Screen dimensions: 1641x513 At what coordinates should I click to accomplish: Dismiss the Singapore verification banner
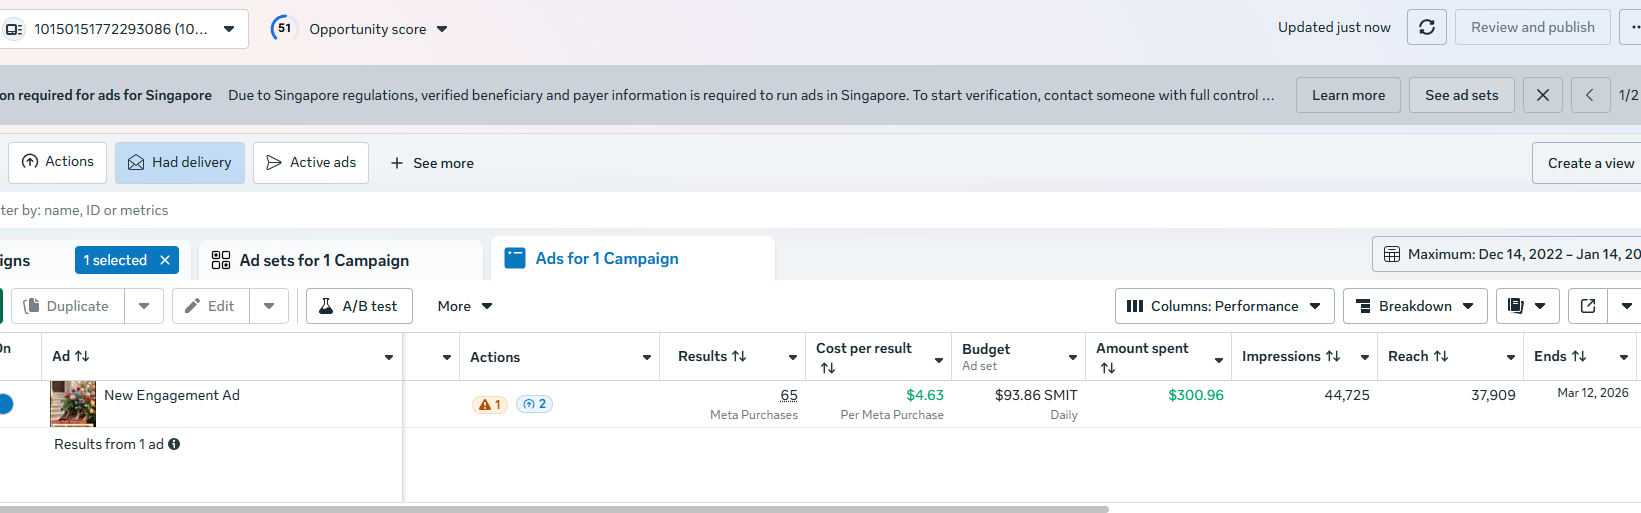(1543, 95)
